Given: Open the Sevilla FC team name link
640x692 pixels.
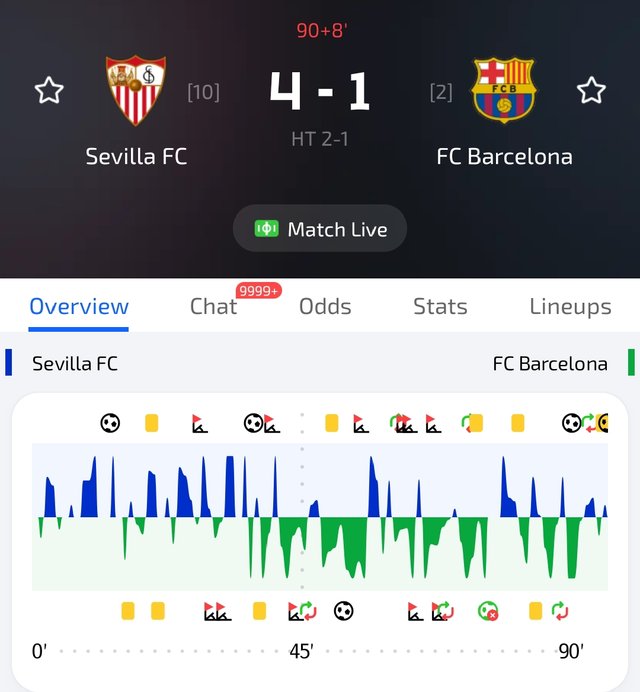Looking at the screenshot, I should (136, 156).
